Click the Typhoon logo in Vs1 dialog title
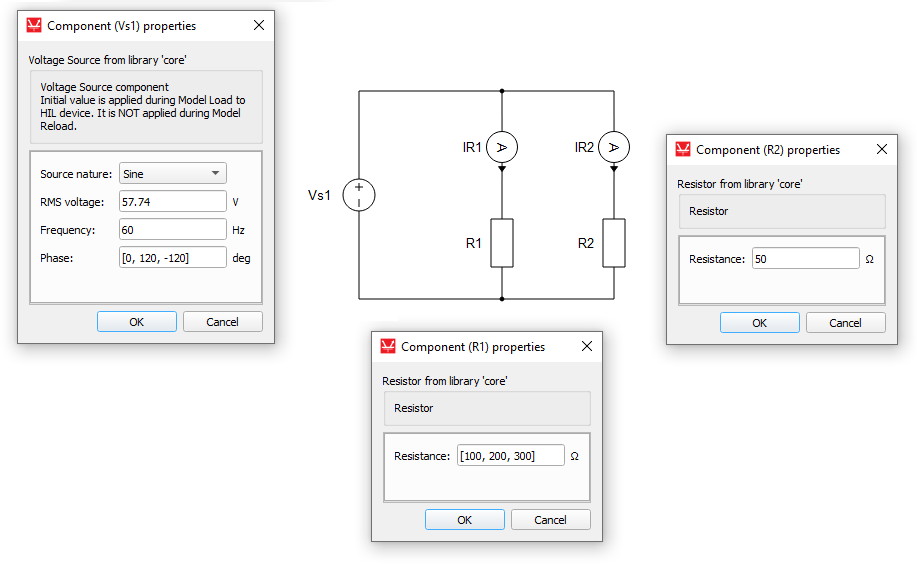The image size is (917, 566). click(x=34, y=26)
